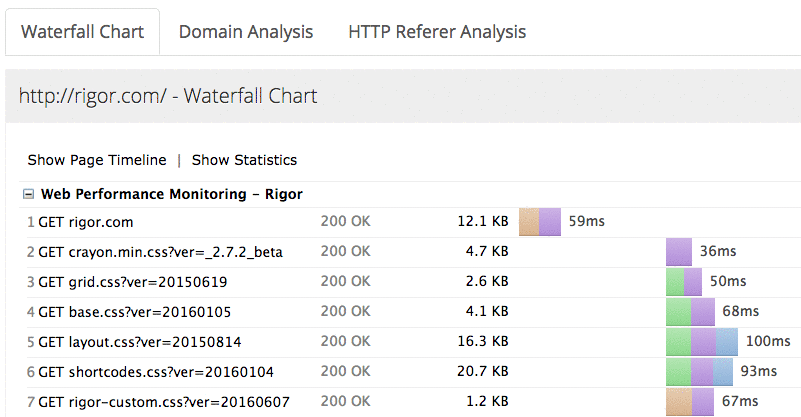This screenshot has height=417, width=801.
Task: Click blue segment of 93ms shortcodes bar
Action: pyautogui.click(x=723, y=372)
